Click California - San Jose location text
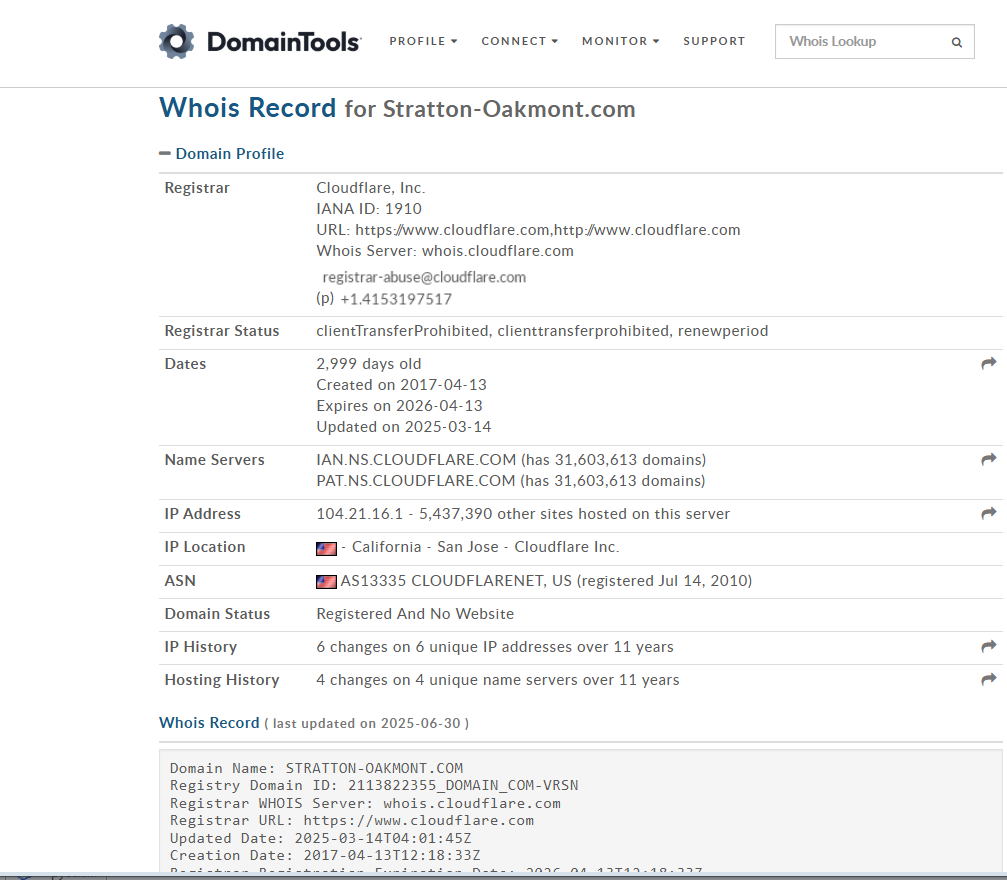The width and height of the screenshot is (1007, 880). pos(425,547)
